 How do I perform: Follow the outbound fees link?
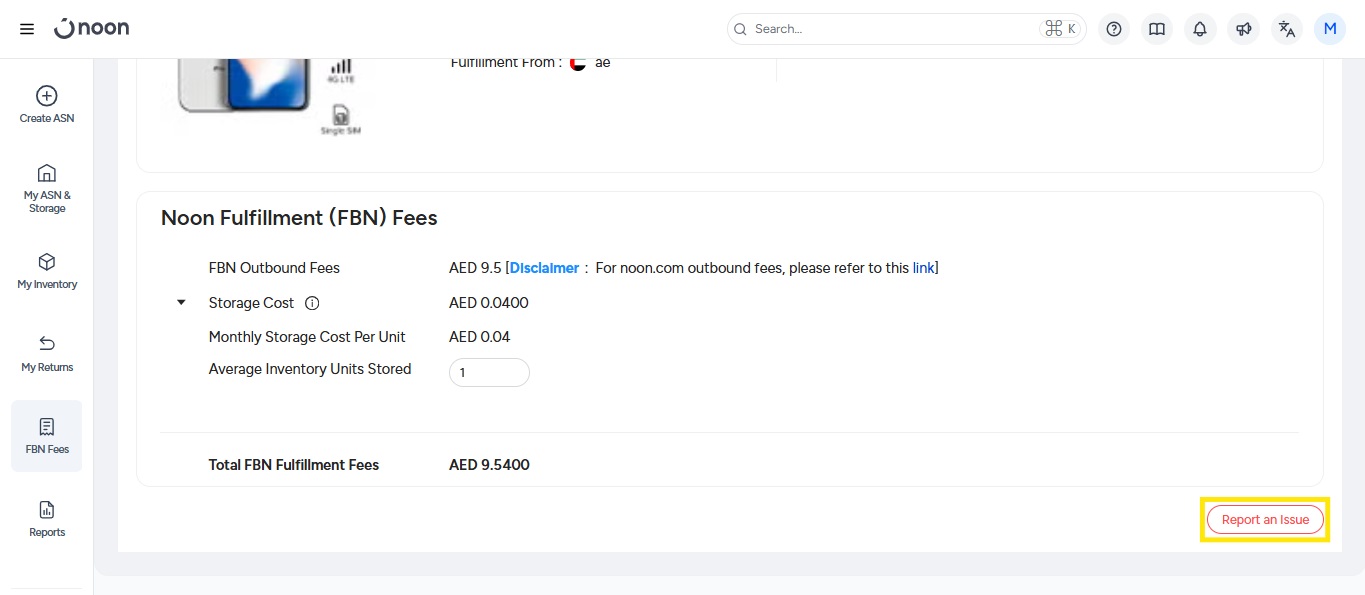923,268
